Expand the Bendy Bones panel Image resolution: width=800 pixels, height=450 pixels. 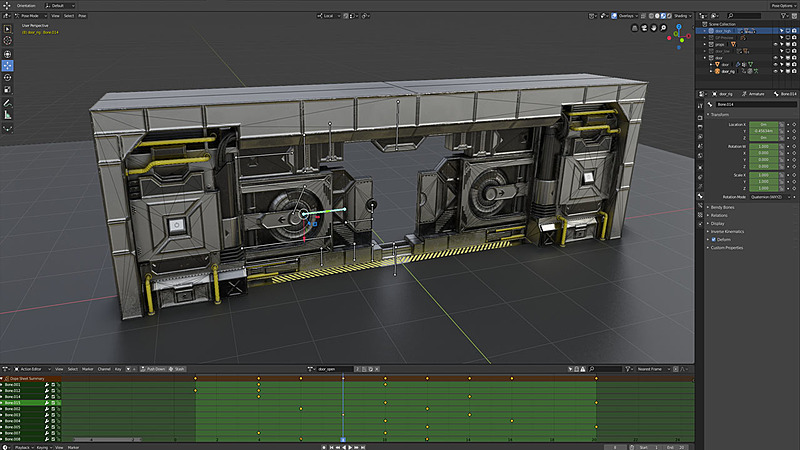(x=722, y=207)
